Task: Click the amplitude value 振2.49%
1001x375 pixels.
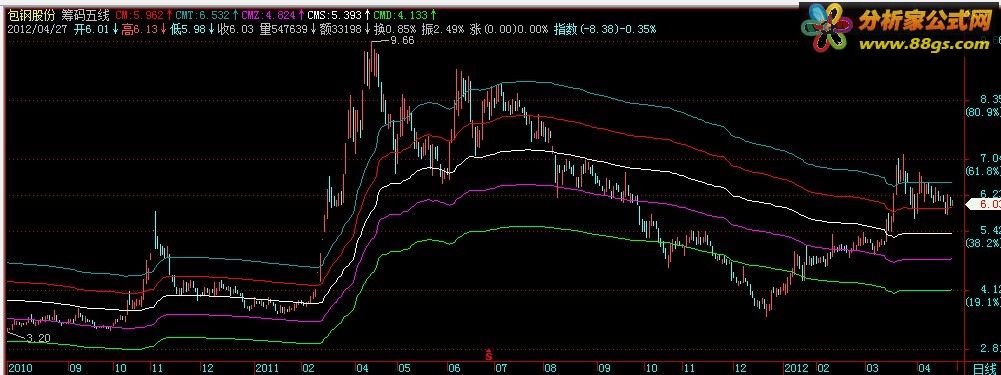Action: (x=442, y=29)
